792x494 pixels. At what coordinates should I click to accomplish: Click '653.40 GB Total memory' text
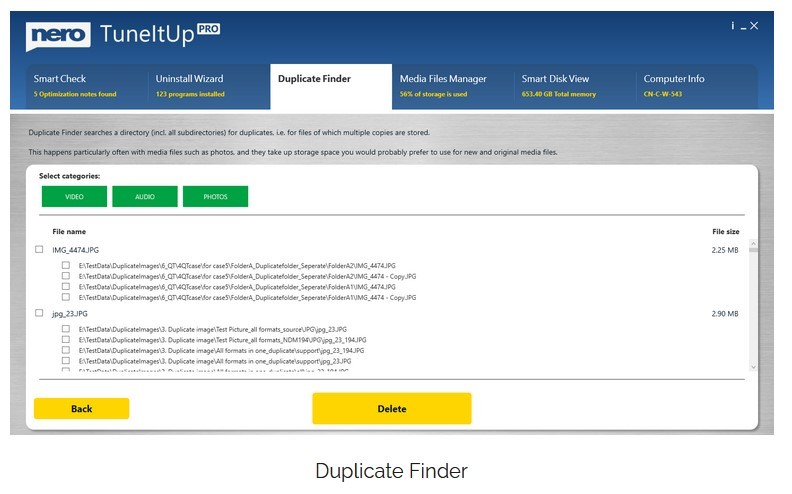pyautogui.click(x=559, y=94)
